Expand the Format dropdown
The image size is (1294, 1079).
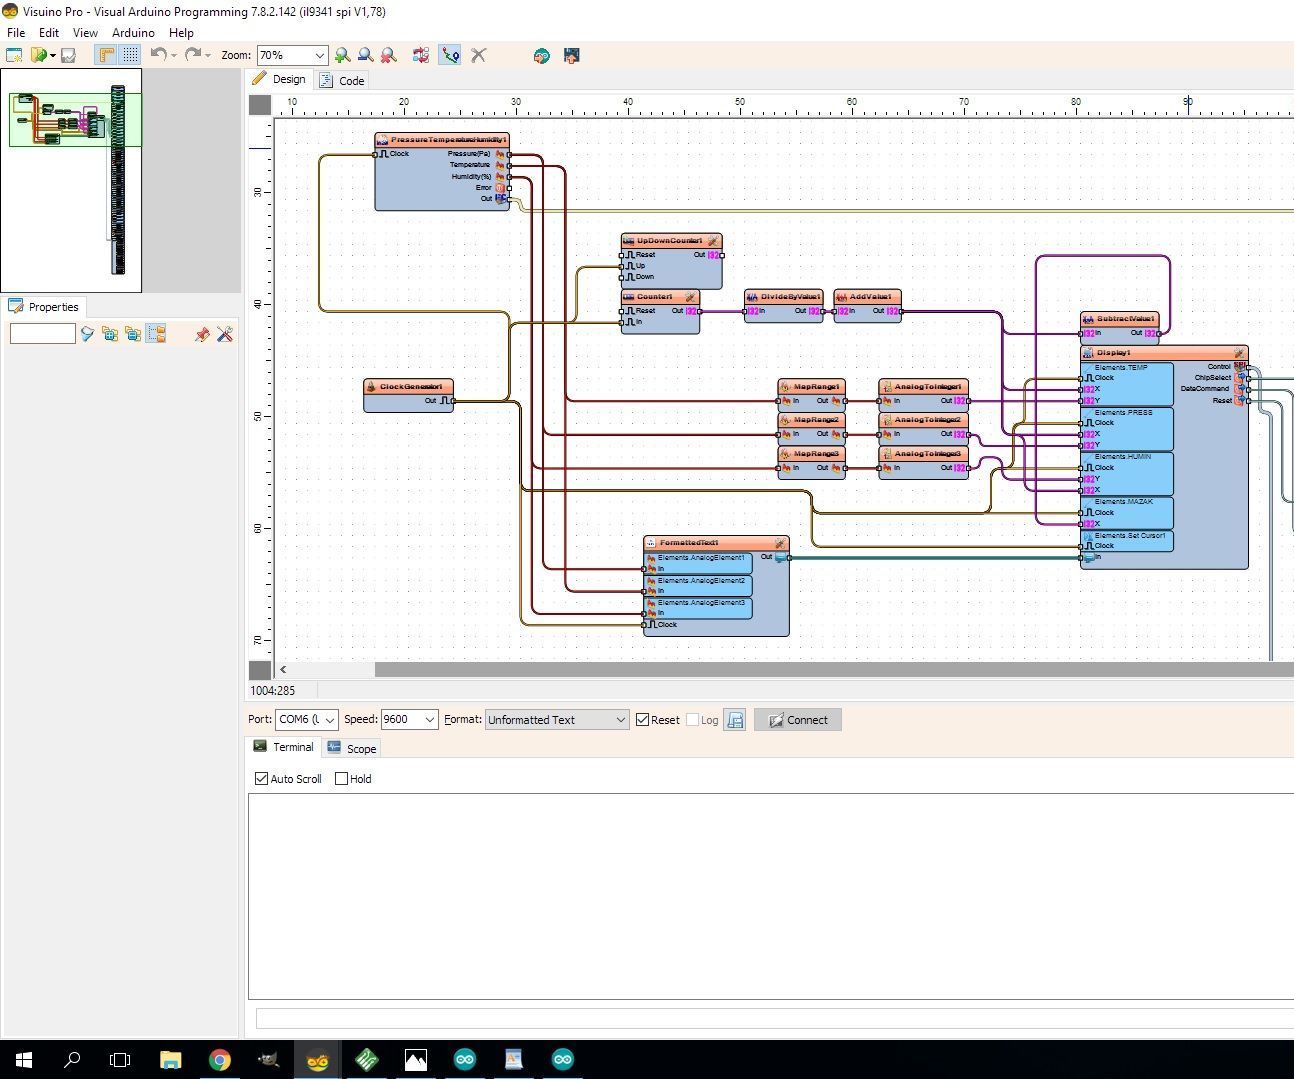tap(620, 720)
